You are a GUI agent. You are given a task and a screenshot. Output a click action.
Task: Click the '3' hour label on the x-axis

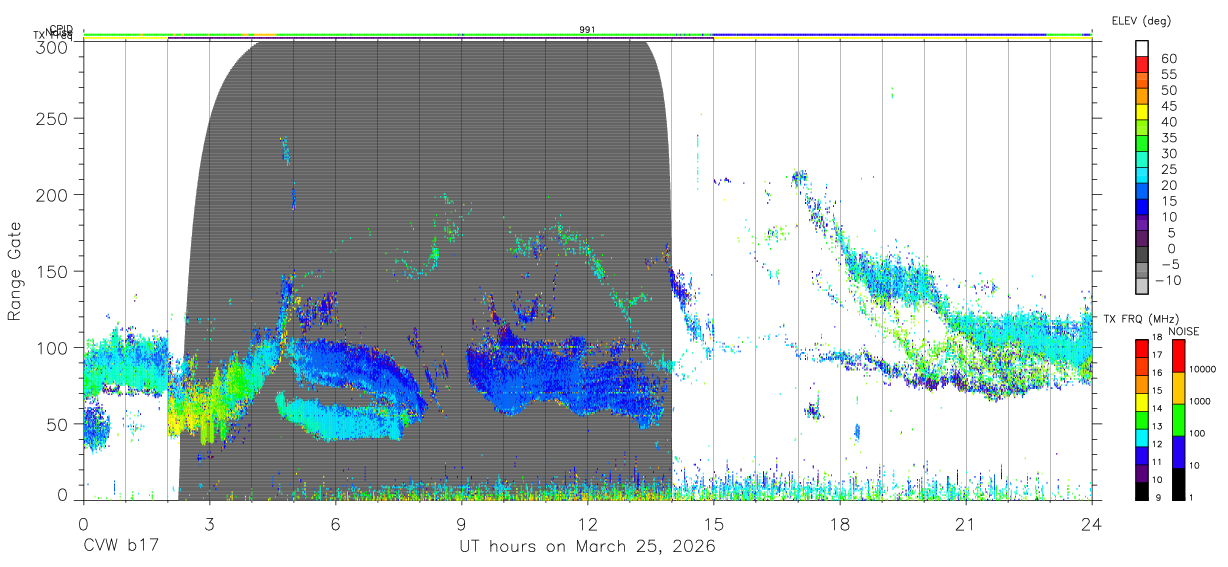pos(209,523)
